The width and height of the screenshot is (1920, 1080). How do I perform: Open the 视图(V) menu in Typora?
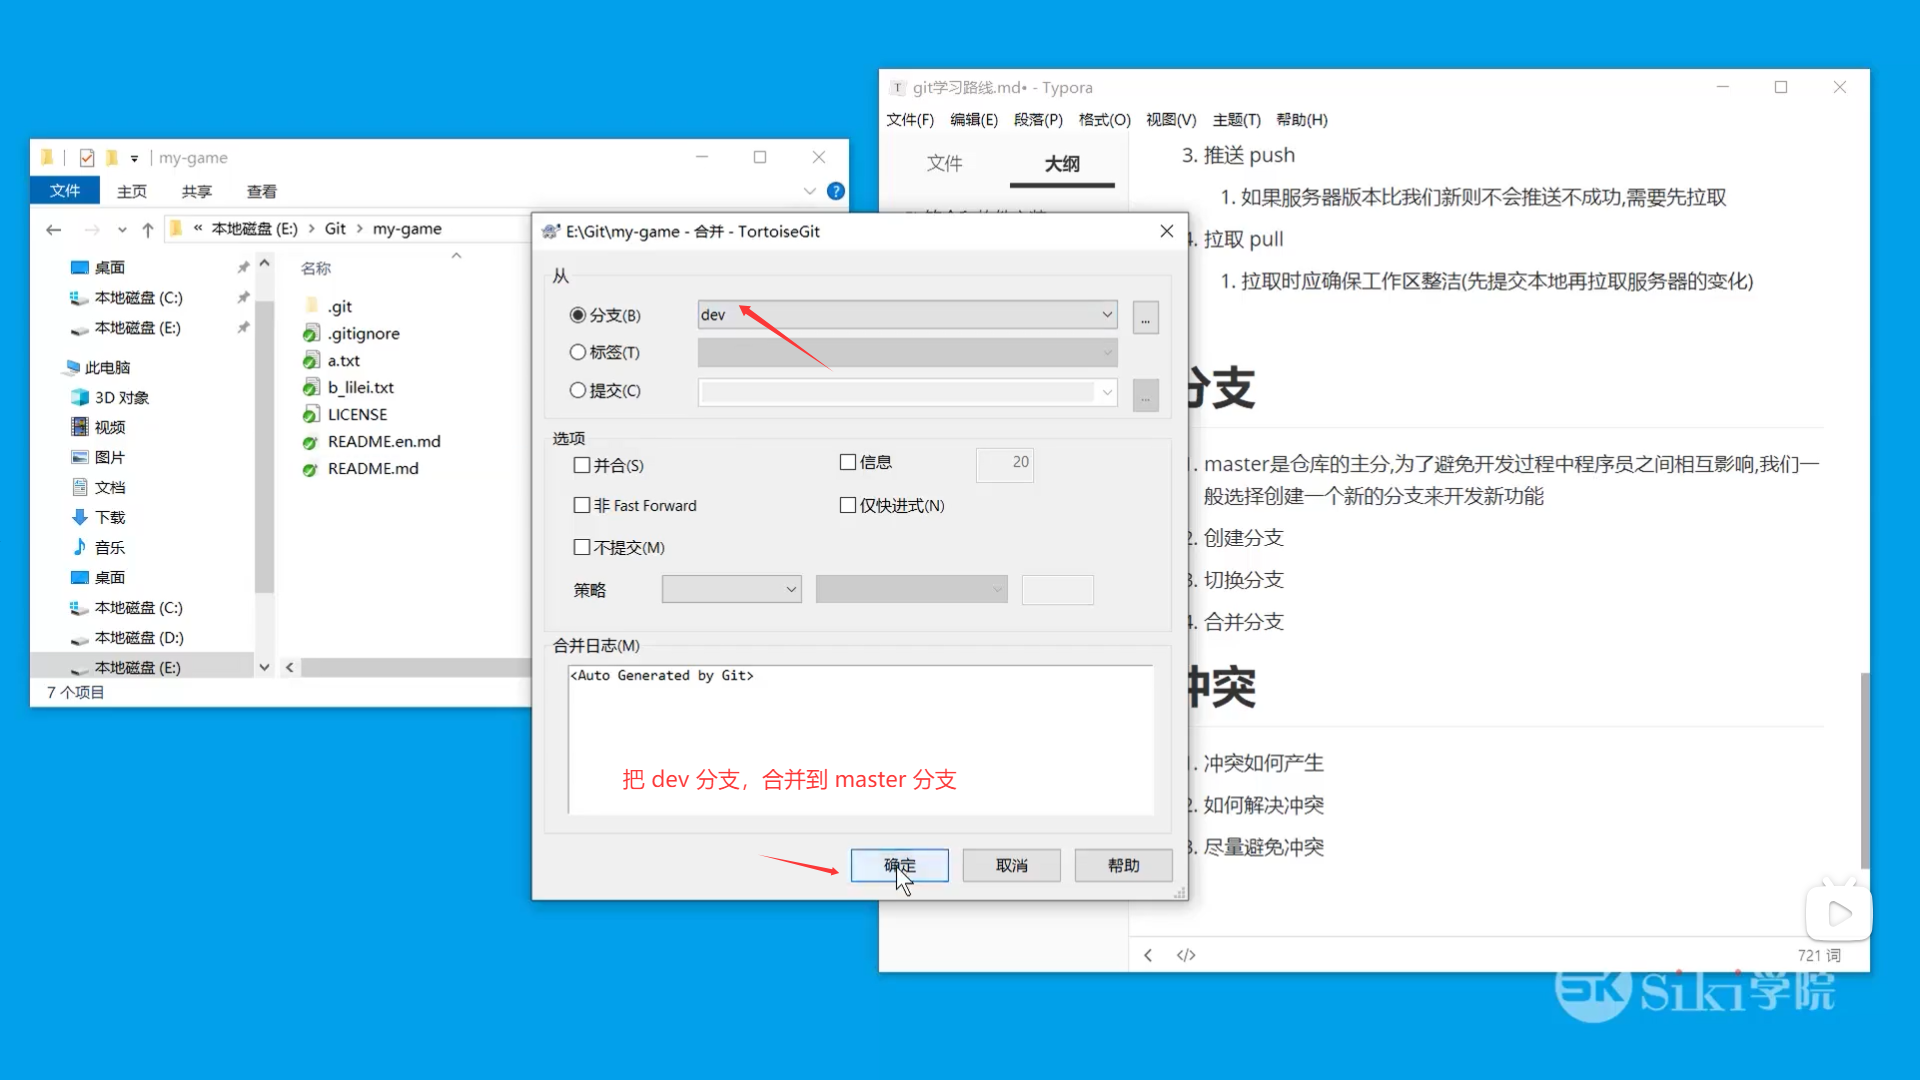[x=1170, y=119]
